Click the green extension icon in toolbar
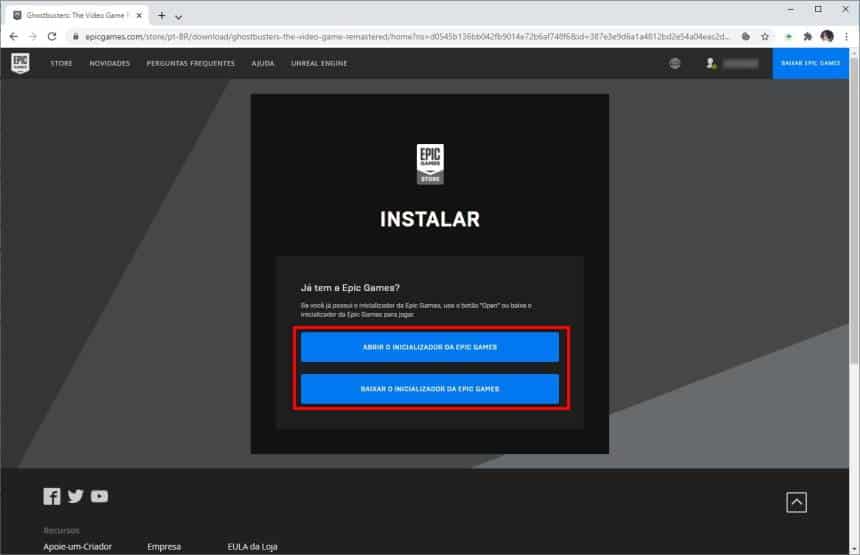 [788, 37]
